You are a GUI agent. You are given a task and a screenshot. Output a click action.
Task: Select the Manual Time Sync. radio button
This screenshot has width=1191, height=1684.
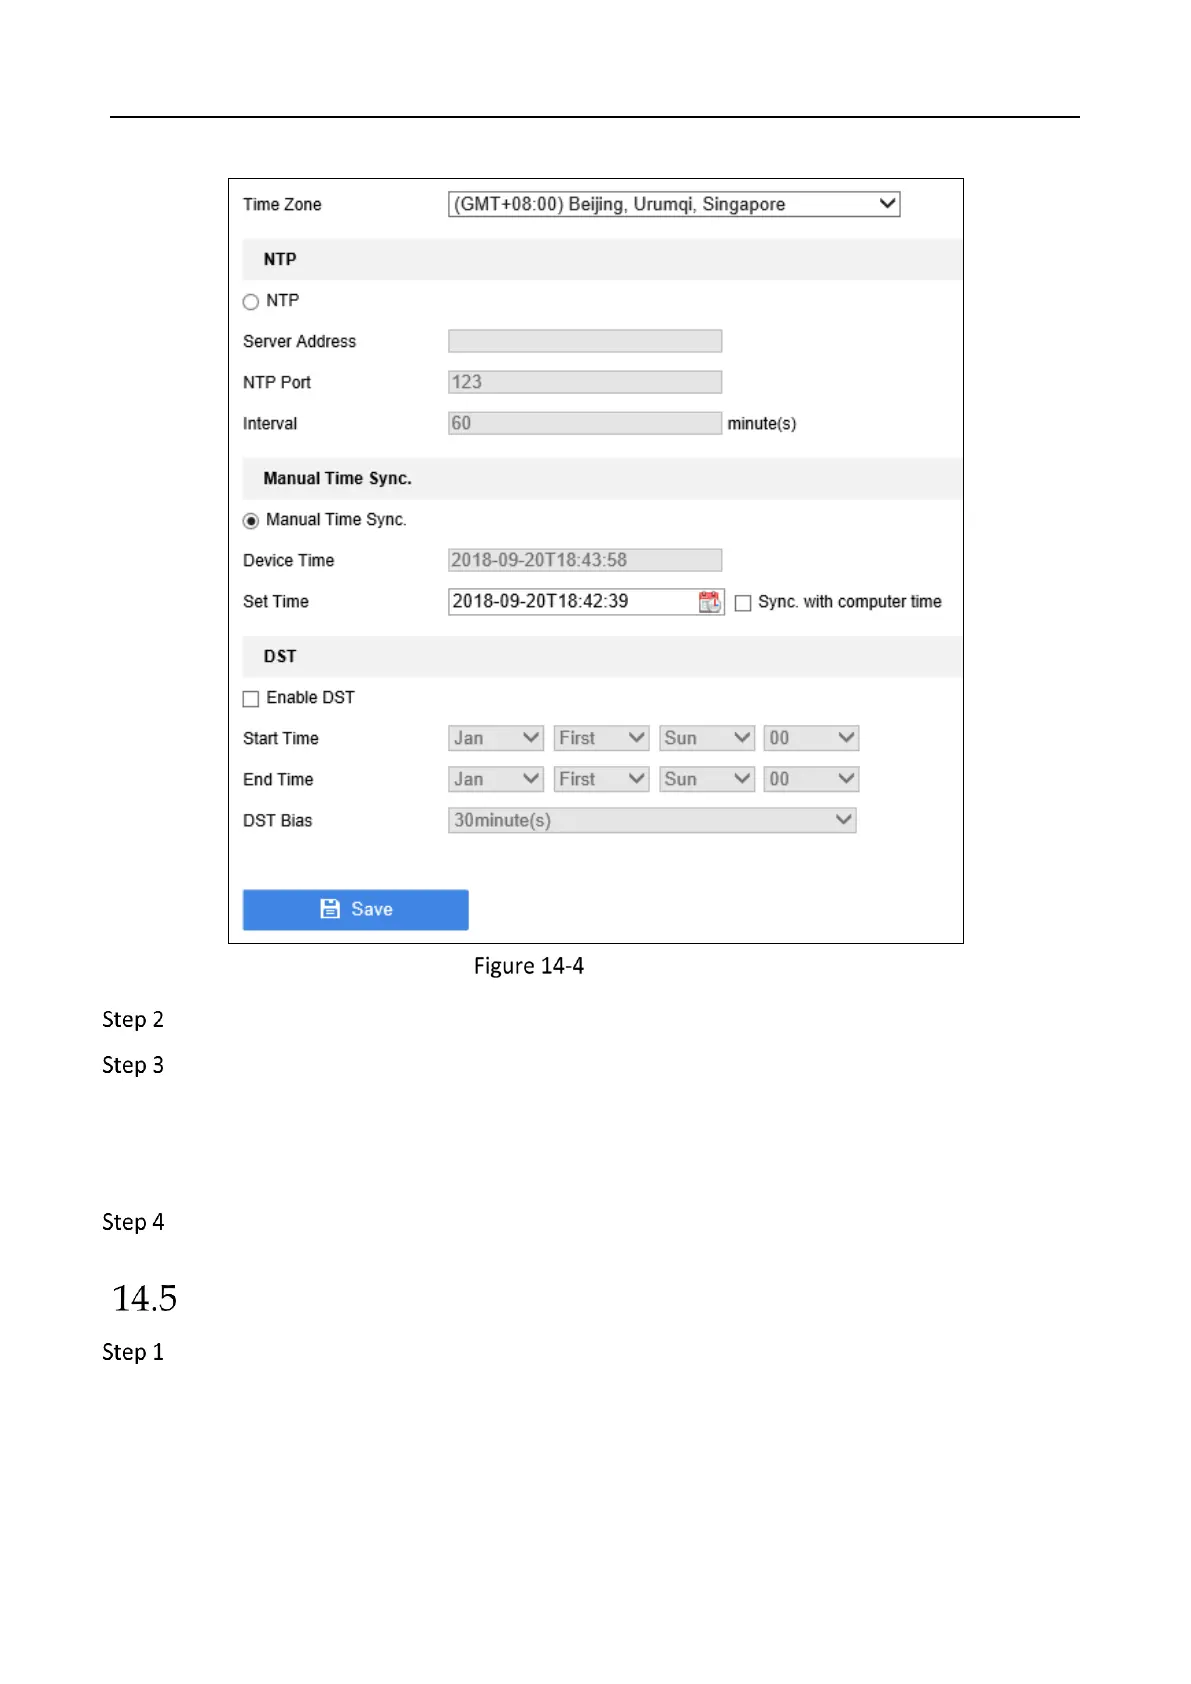[x=251, y=521]
